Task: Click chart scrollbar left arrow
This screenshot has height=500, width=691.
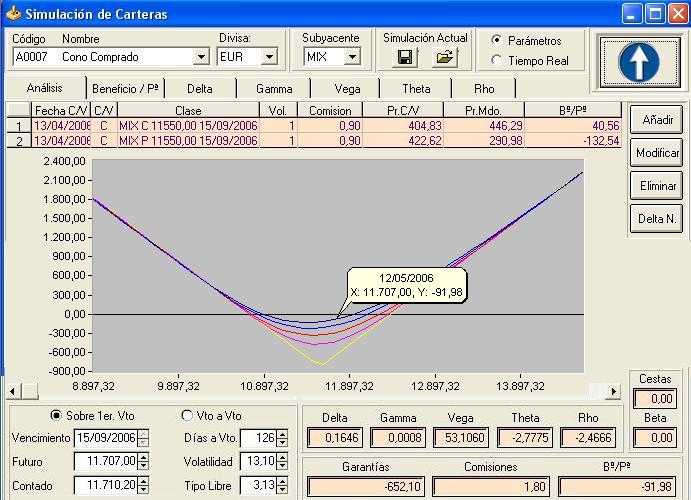Action: point(13,391)
